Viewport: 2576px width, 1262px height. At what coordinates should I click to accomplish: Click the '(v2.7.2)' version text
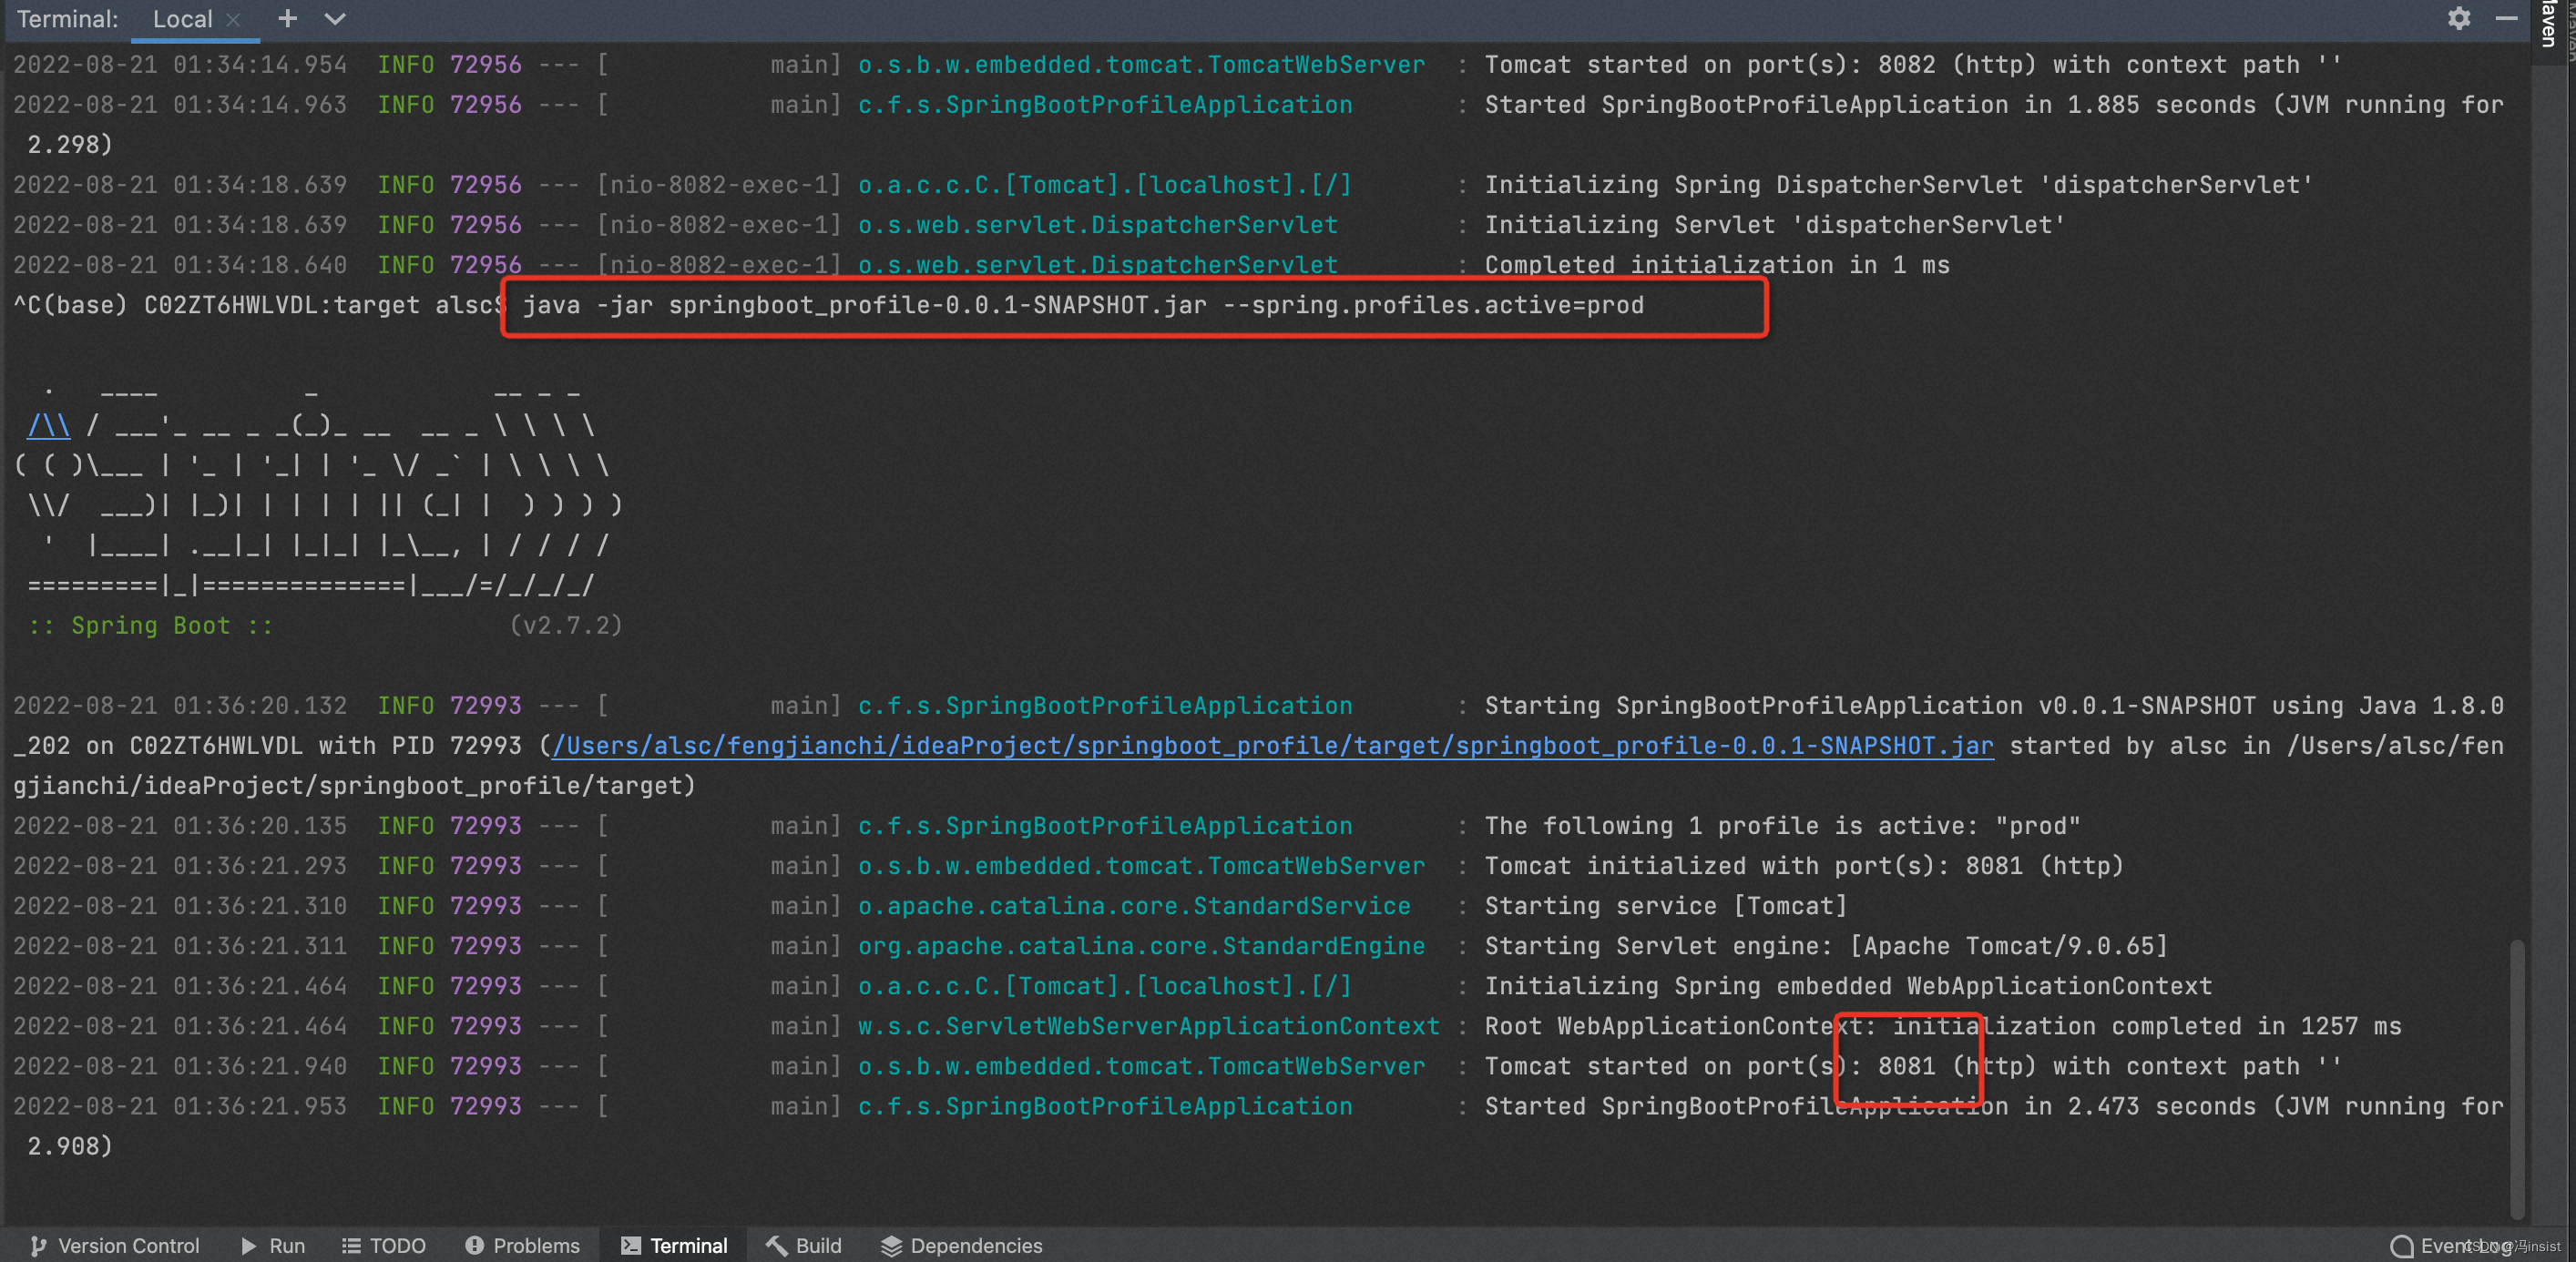[x=566, y=626]
